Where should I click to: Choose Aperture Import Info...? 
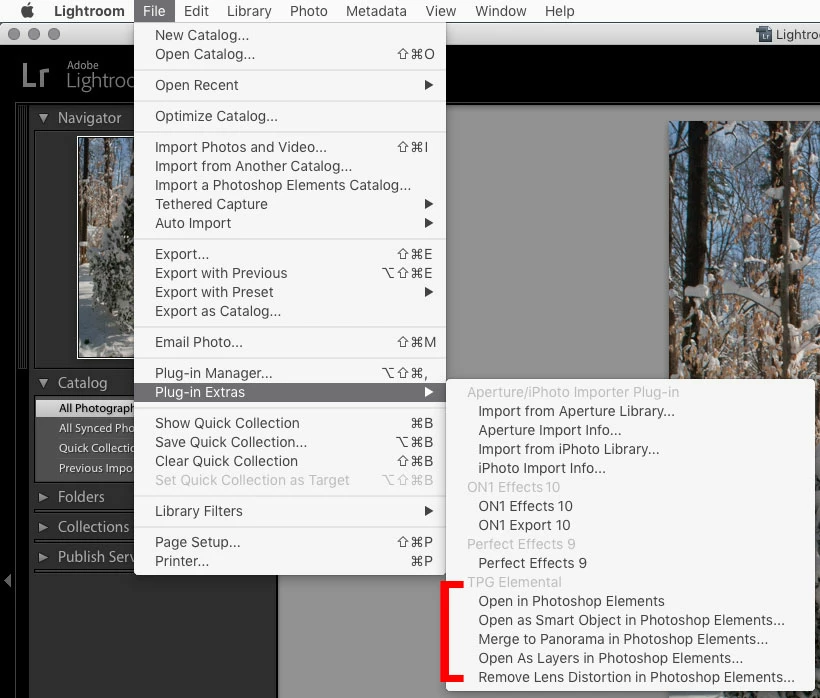[630, 430]
